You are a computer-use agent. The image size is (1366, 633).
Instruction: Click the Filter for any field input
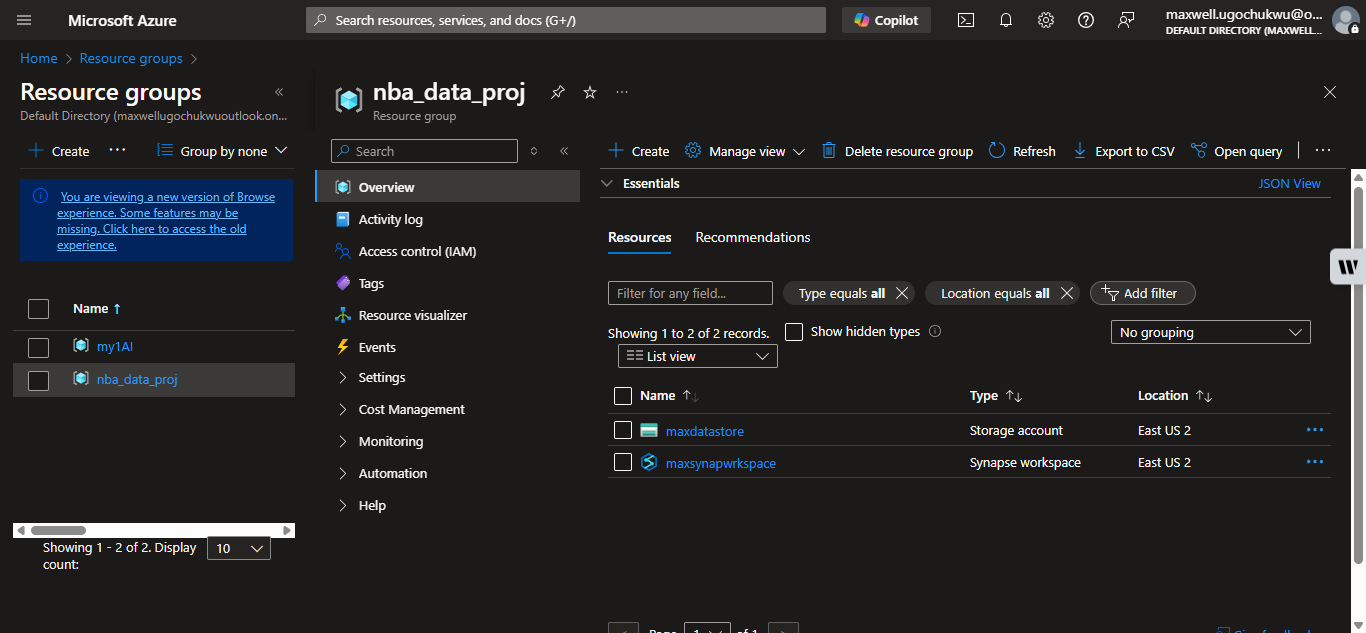click(x=690, y=293)
